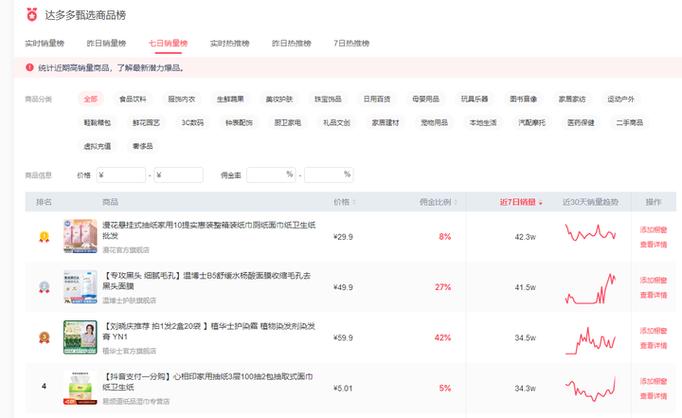Click the silver second-place medal icon

pyautogui.click(x=44, y=287)
